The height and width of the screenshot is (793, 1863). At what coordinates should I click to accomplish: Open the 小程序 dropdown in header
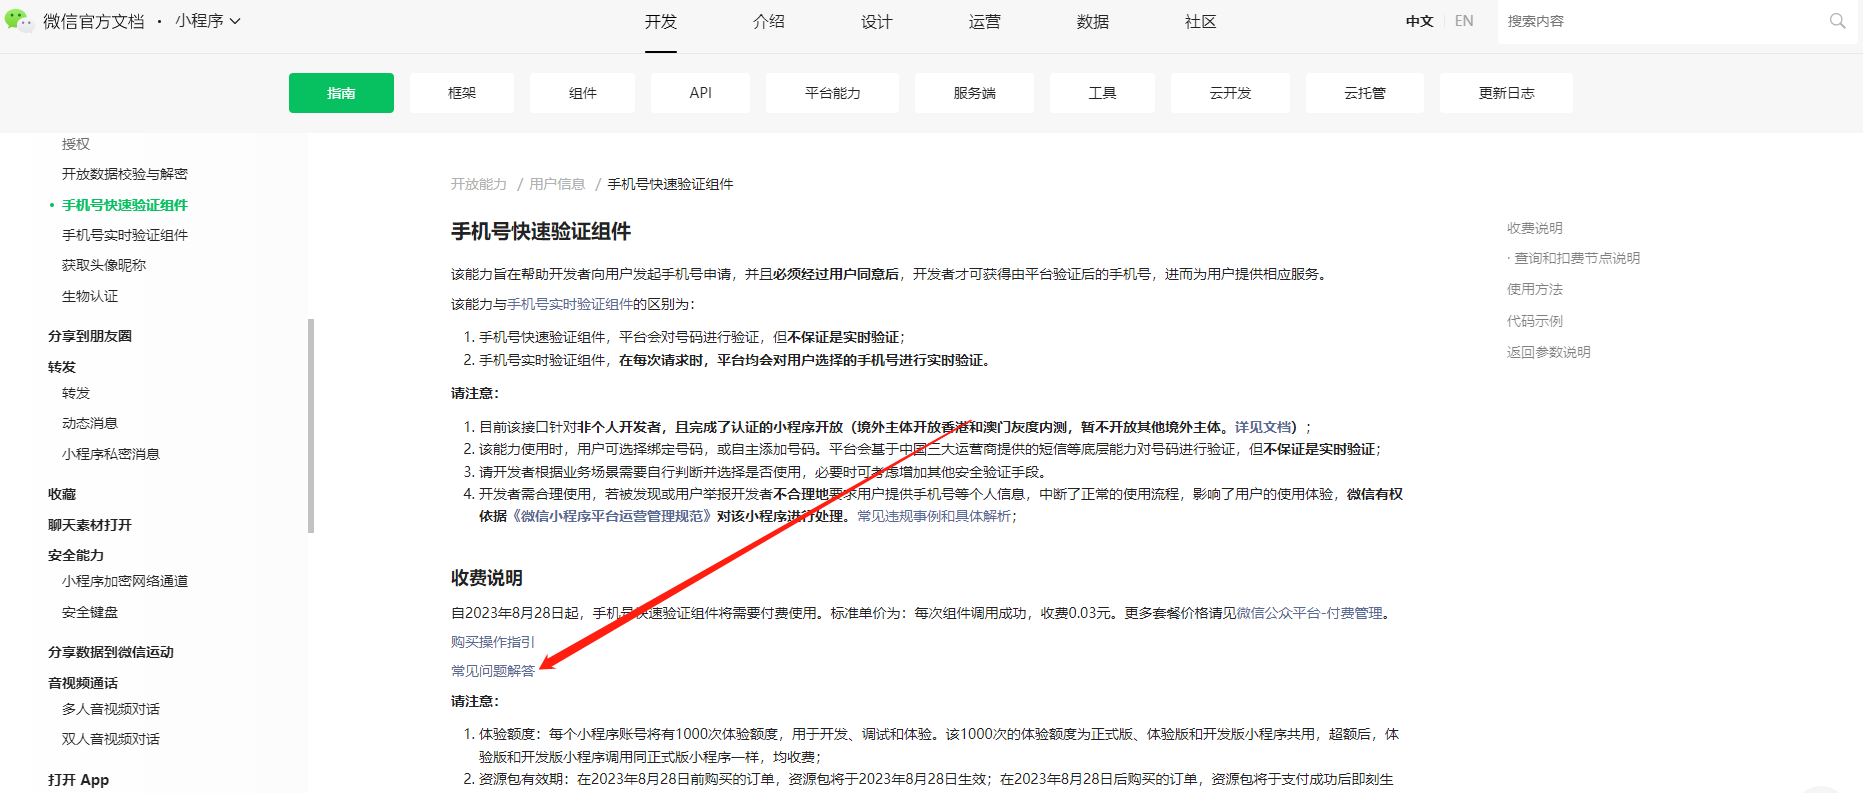[208, 21]
